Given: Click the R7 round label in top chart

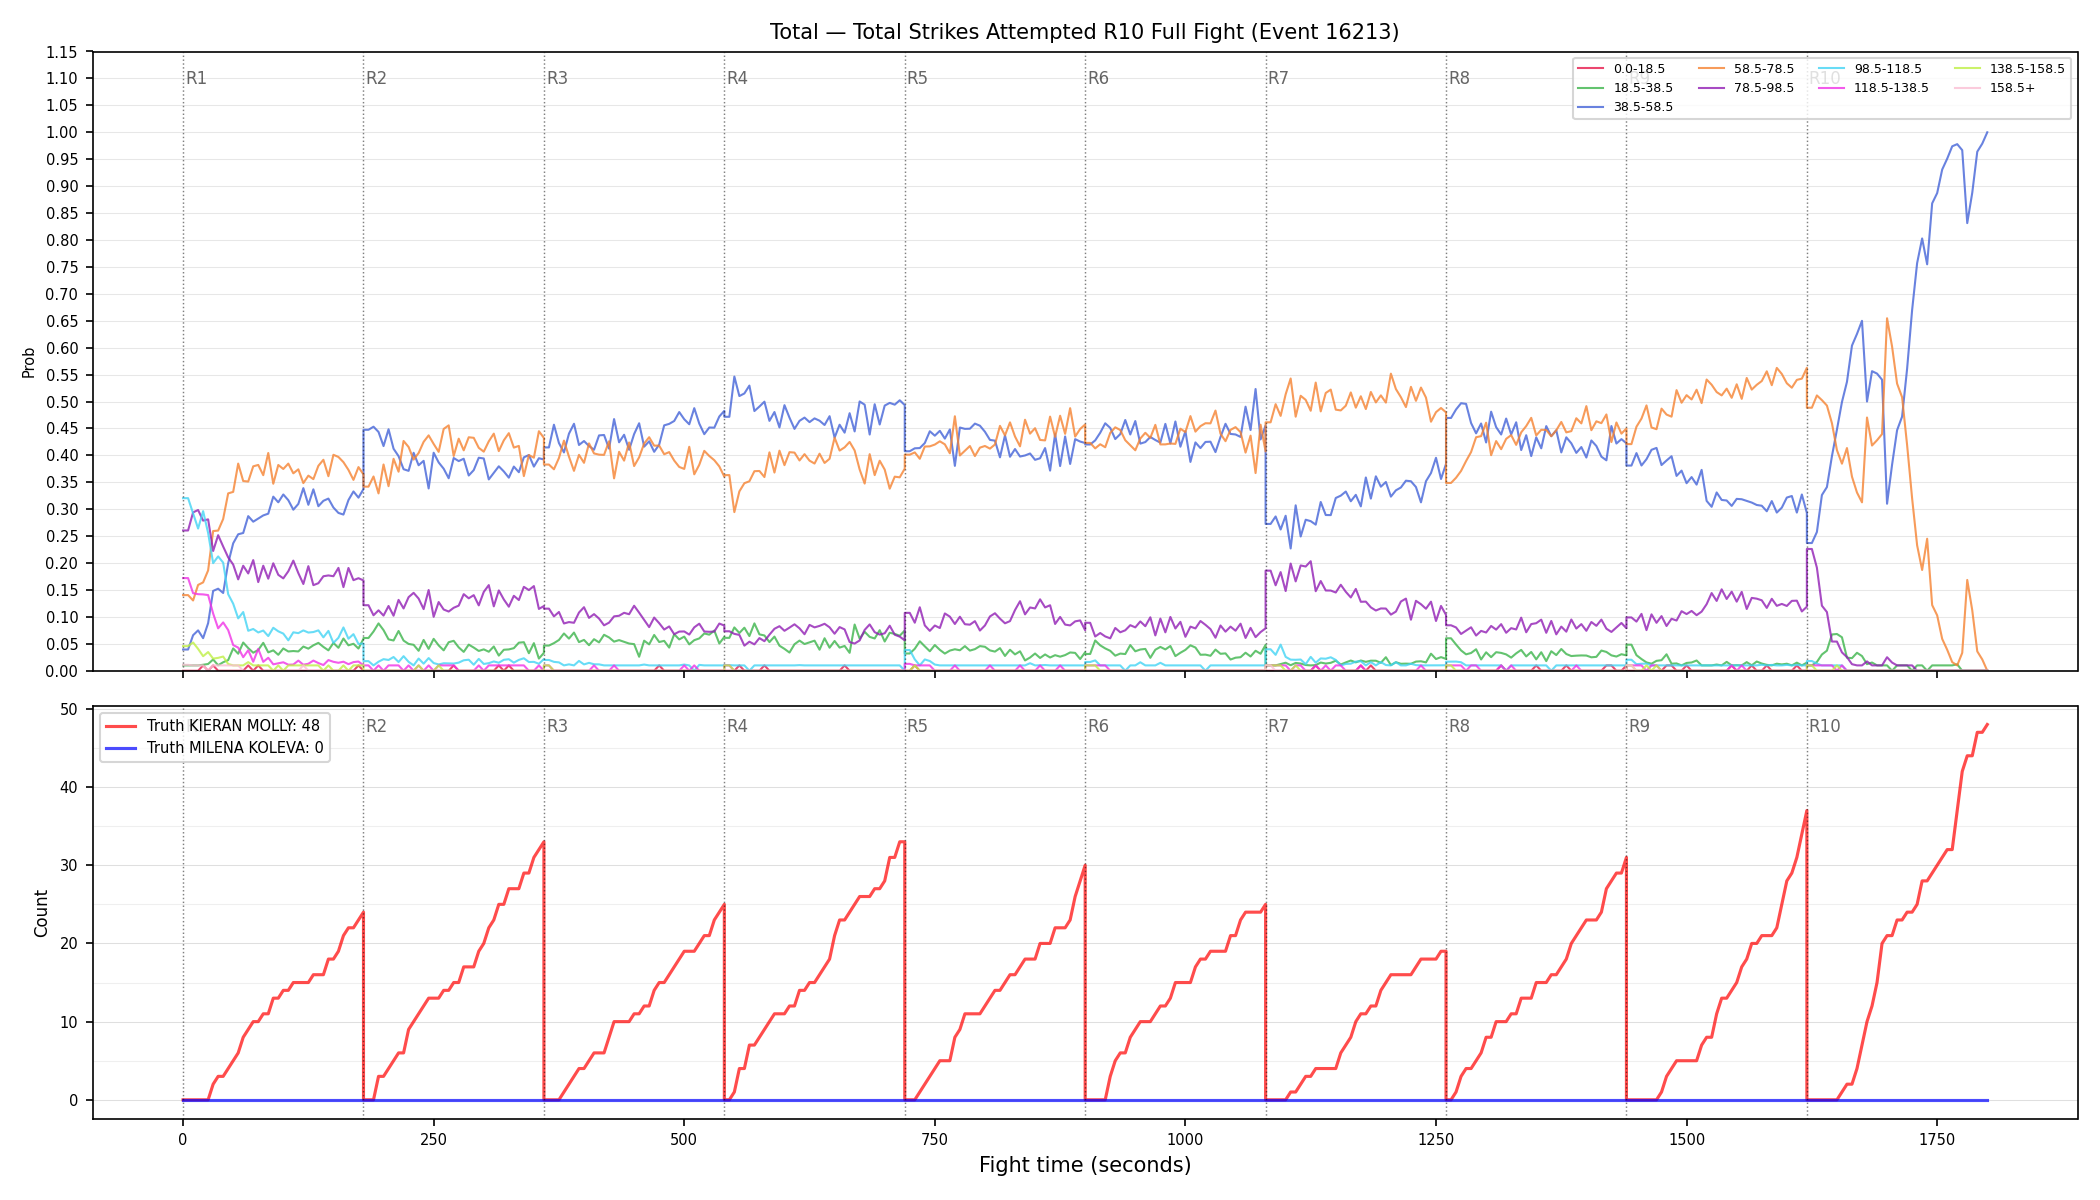Looking at the screenshot, I should click(x=1278, y=78).
